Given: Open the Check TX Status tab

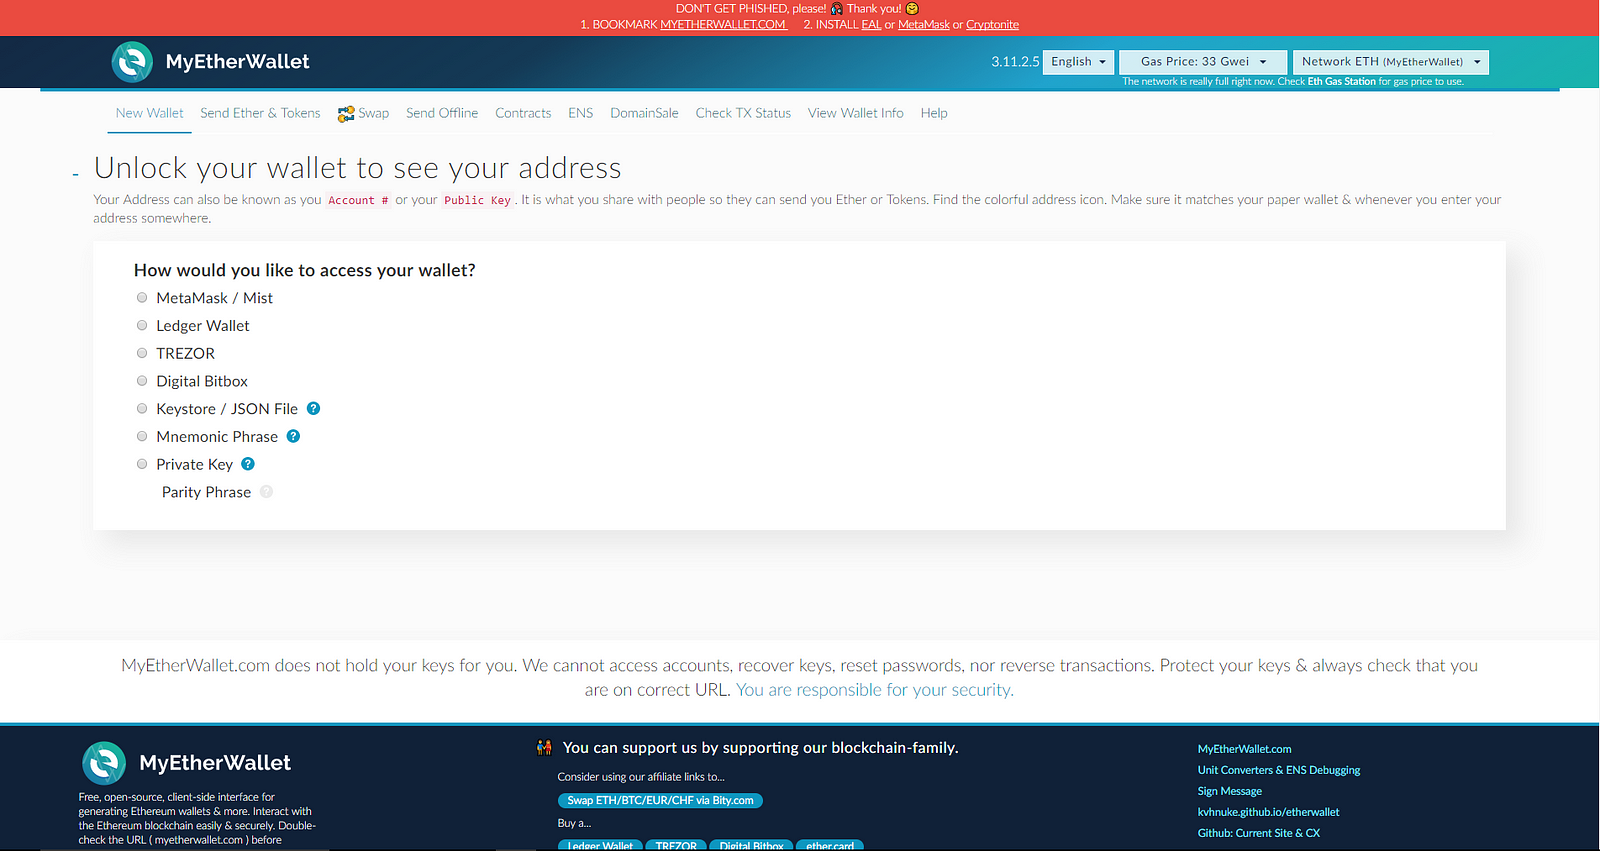Looking at the screenshot, I should [743, 113].
